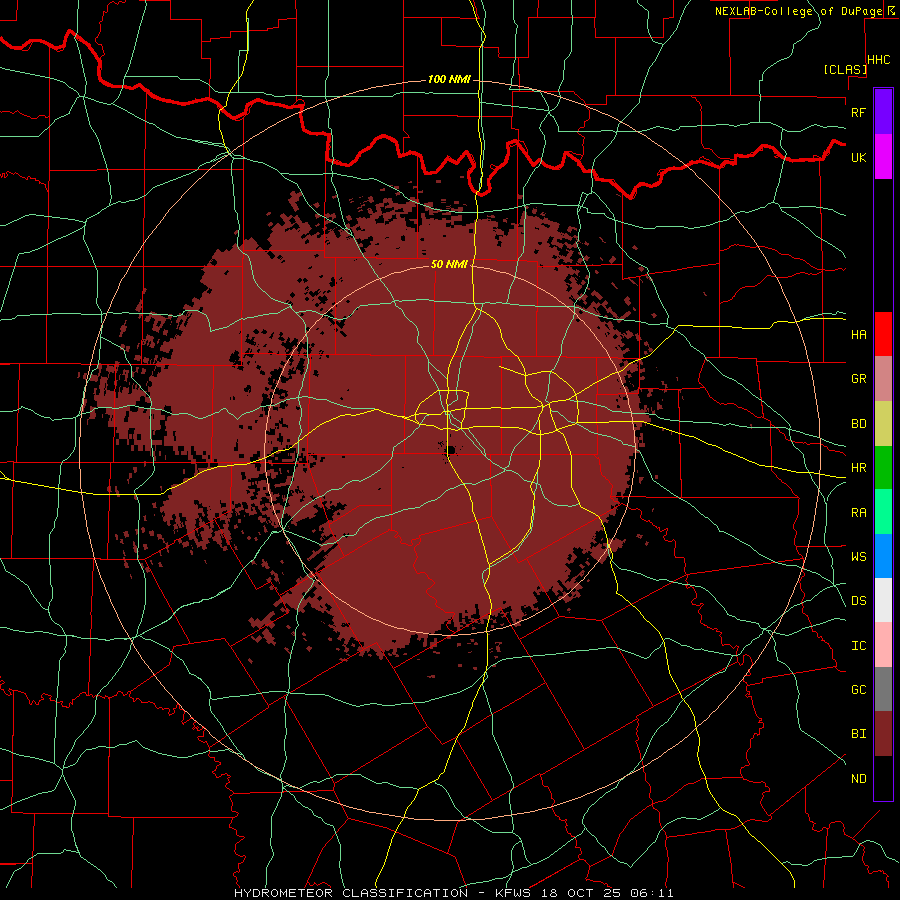Click the ND legend label
Image resolution: width=900 pixels, height=900 pixels.
pos(859,779)
